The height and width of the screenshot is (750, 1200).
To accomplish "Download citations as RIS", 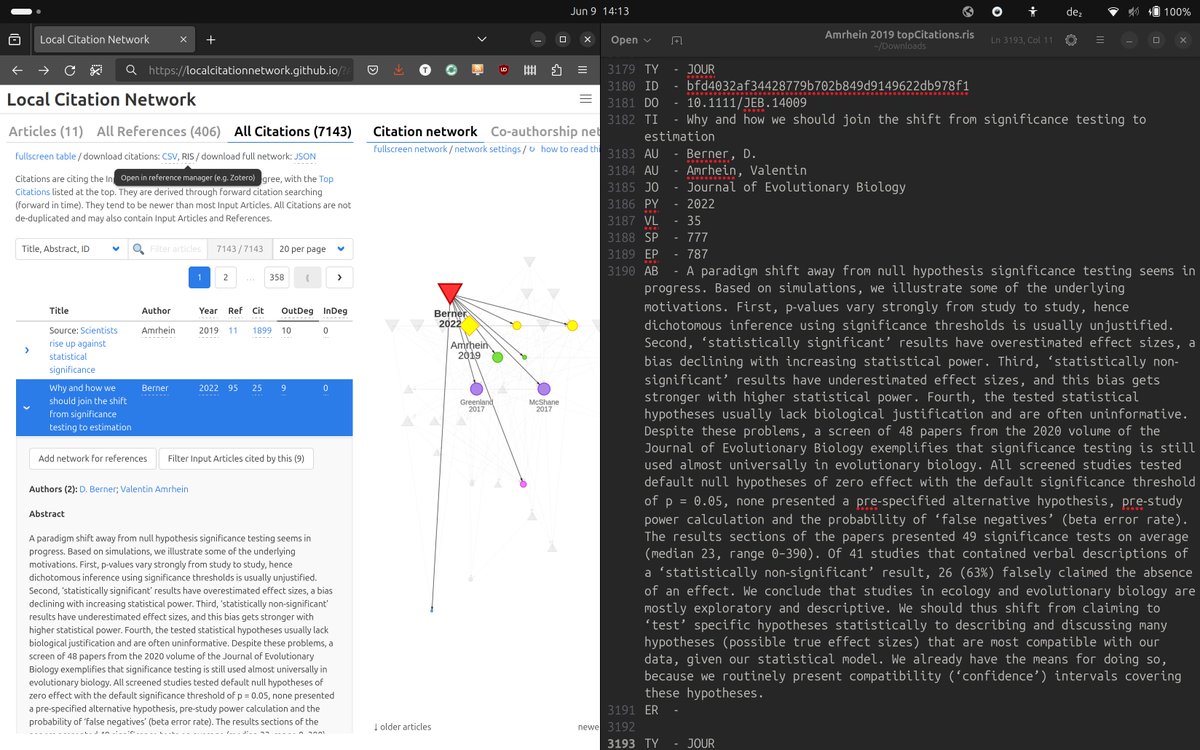I will point(188,156).
